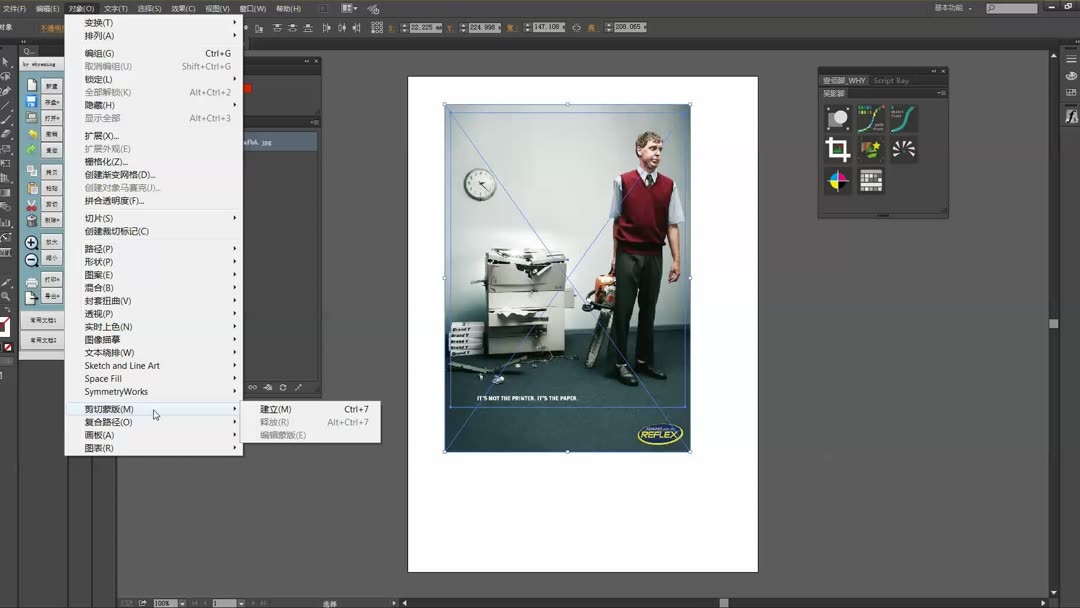This screenshot has width=1080, height=608.
Task: Click the CMYK registration mark script icon
Action: pos(838,181)
